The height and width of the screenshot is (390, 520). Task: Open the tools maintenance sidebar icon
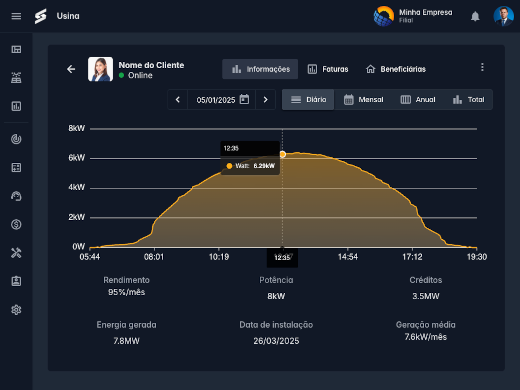click(x=16, y=253)
